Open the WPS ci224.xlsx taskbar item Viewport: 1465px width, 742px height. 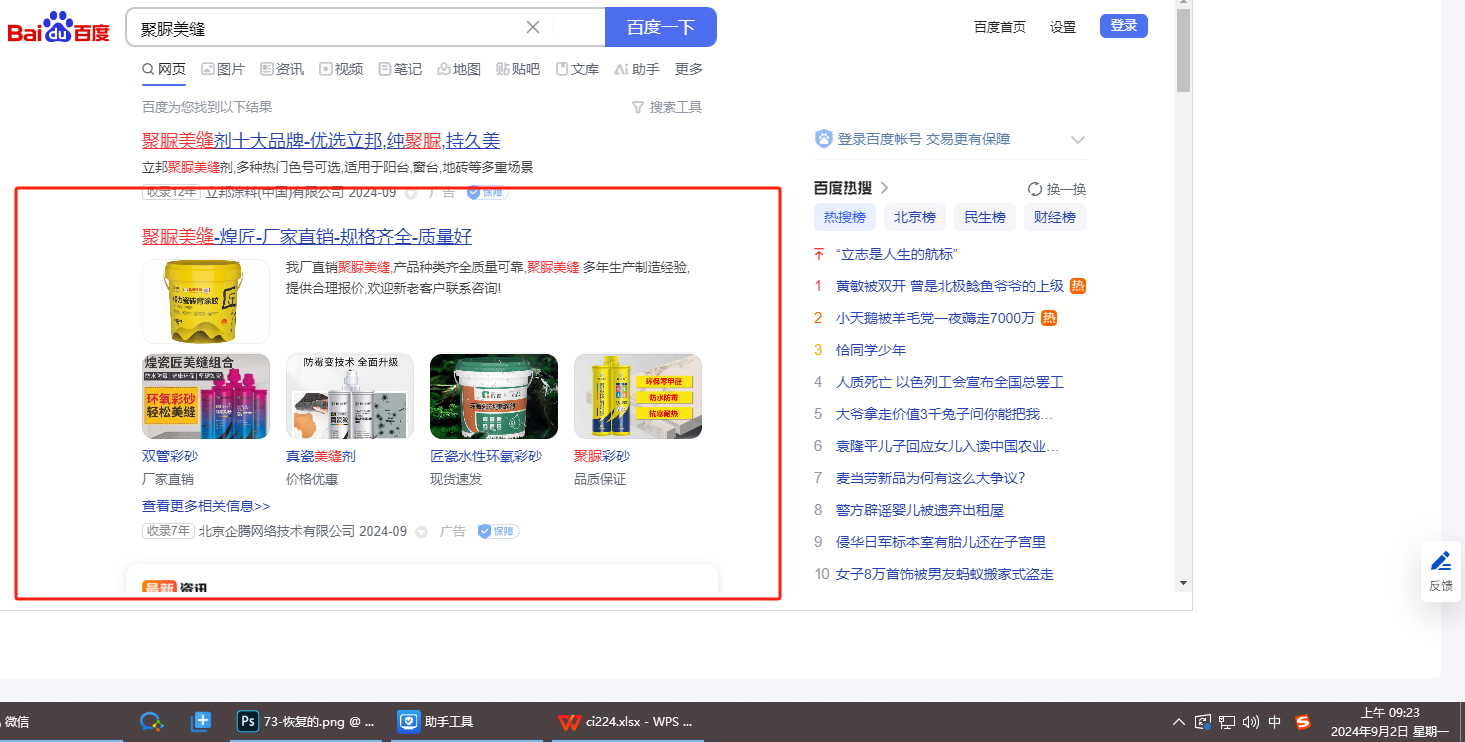click(626, 721)
